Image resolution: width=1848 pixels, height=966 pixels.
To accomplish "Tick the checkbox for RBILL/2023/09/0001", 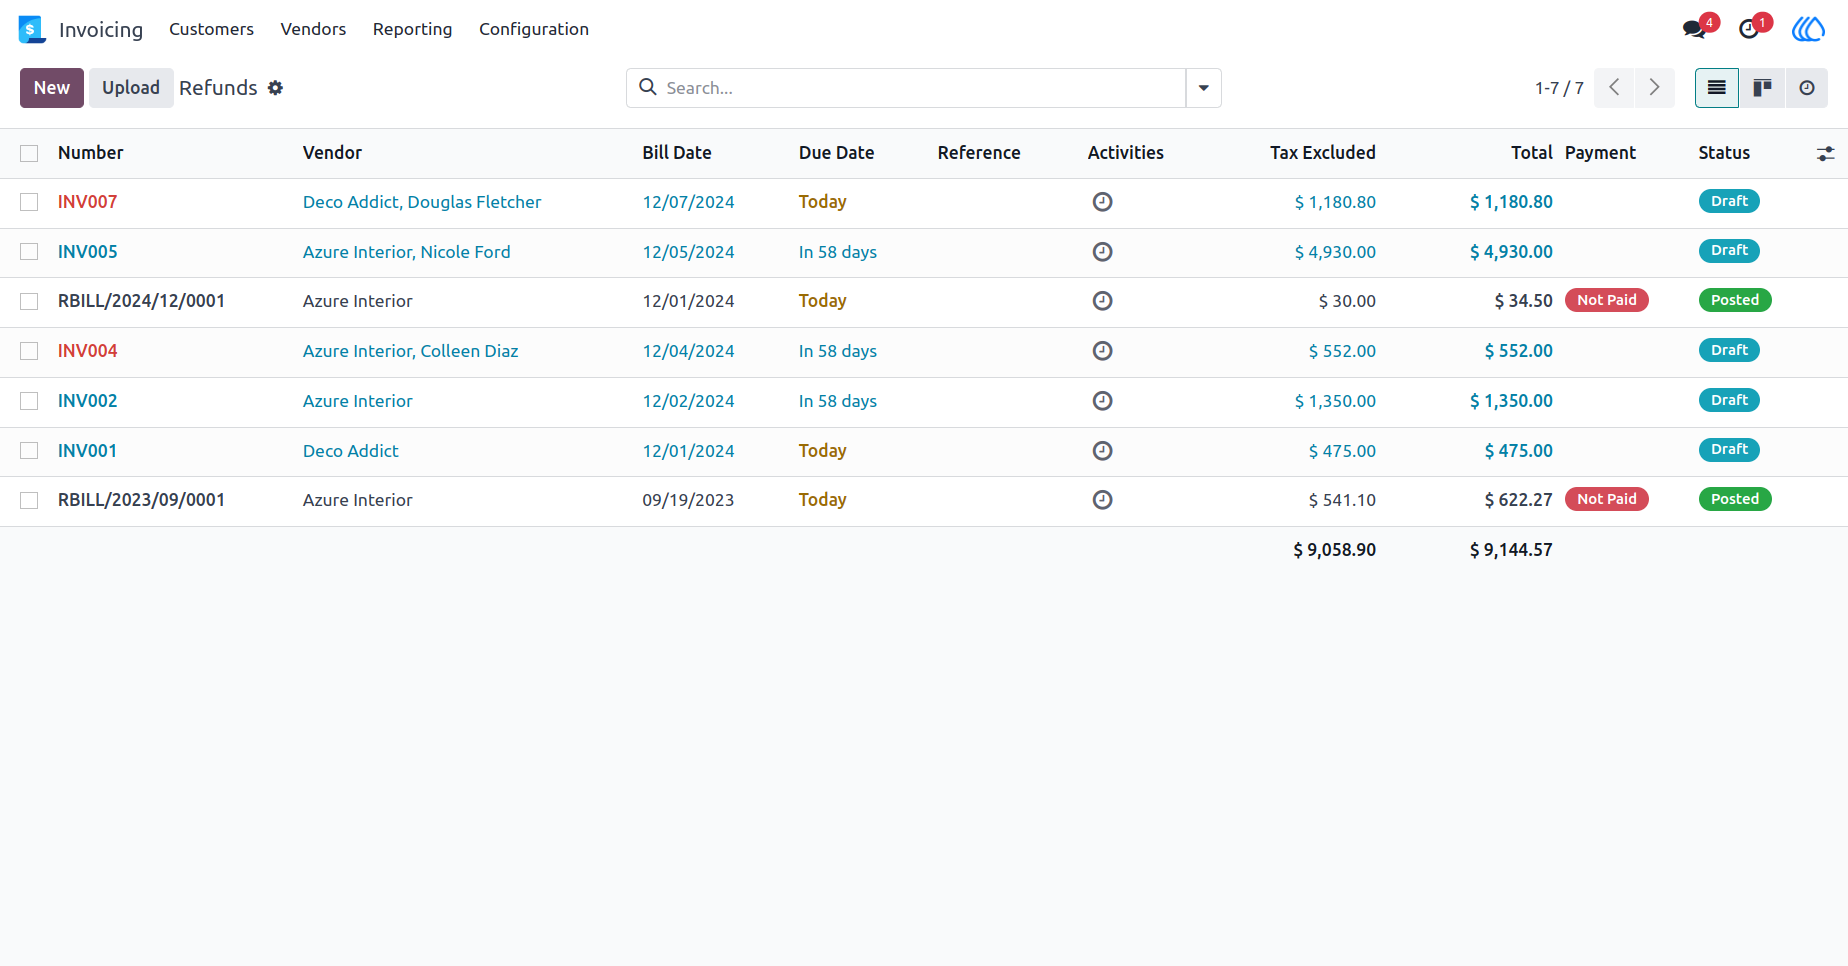I will click(29, 500).
